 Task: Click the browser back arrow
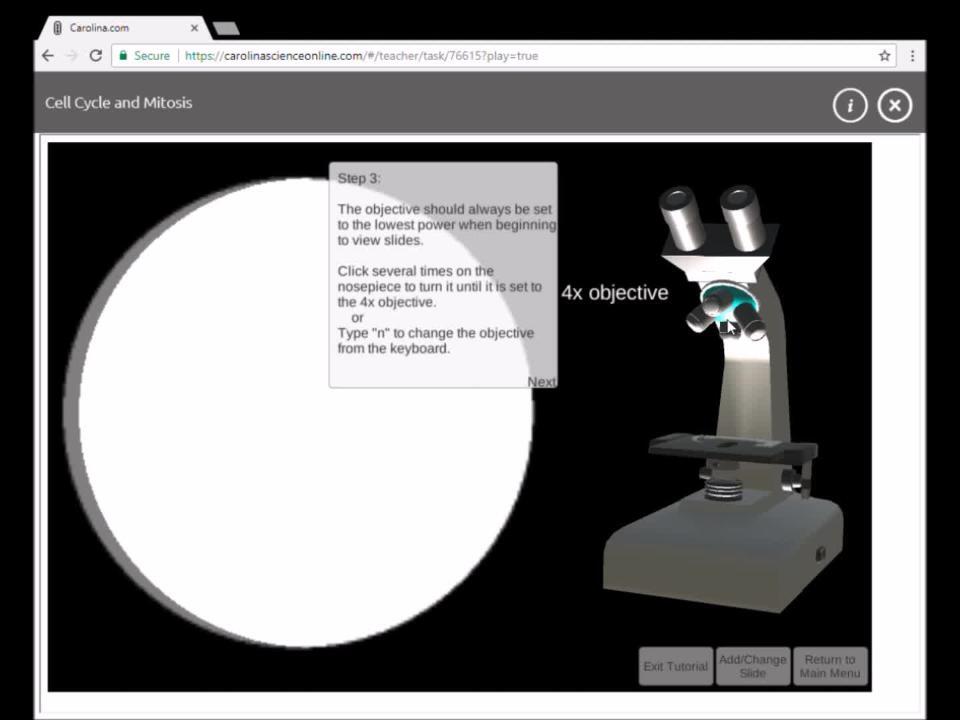[48, 56]
